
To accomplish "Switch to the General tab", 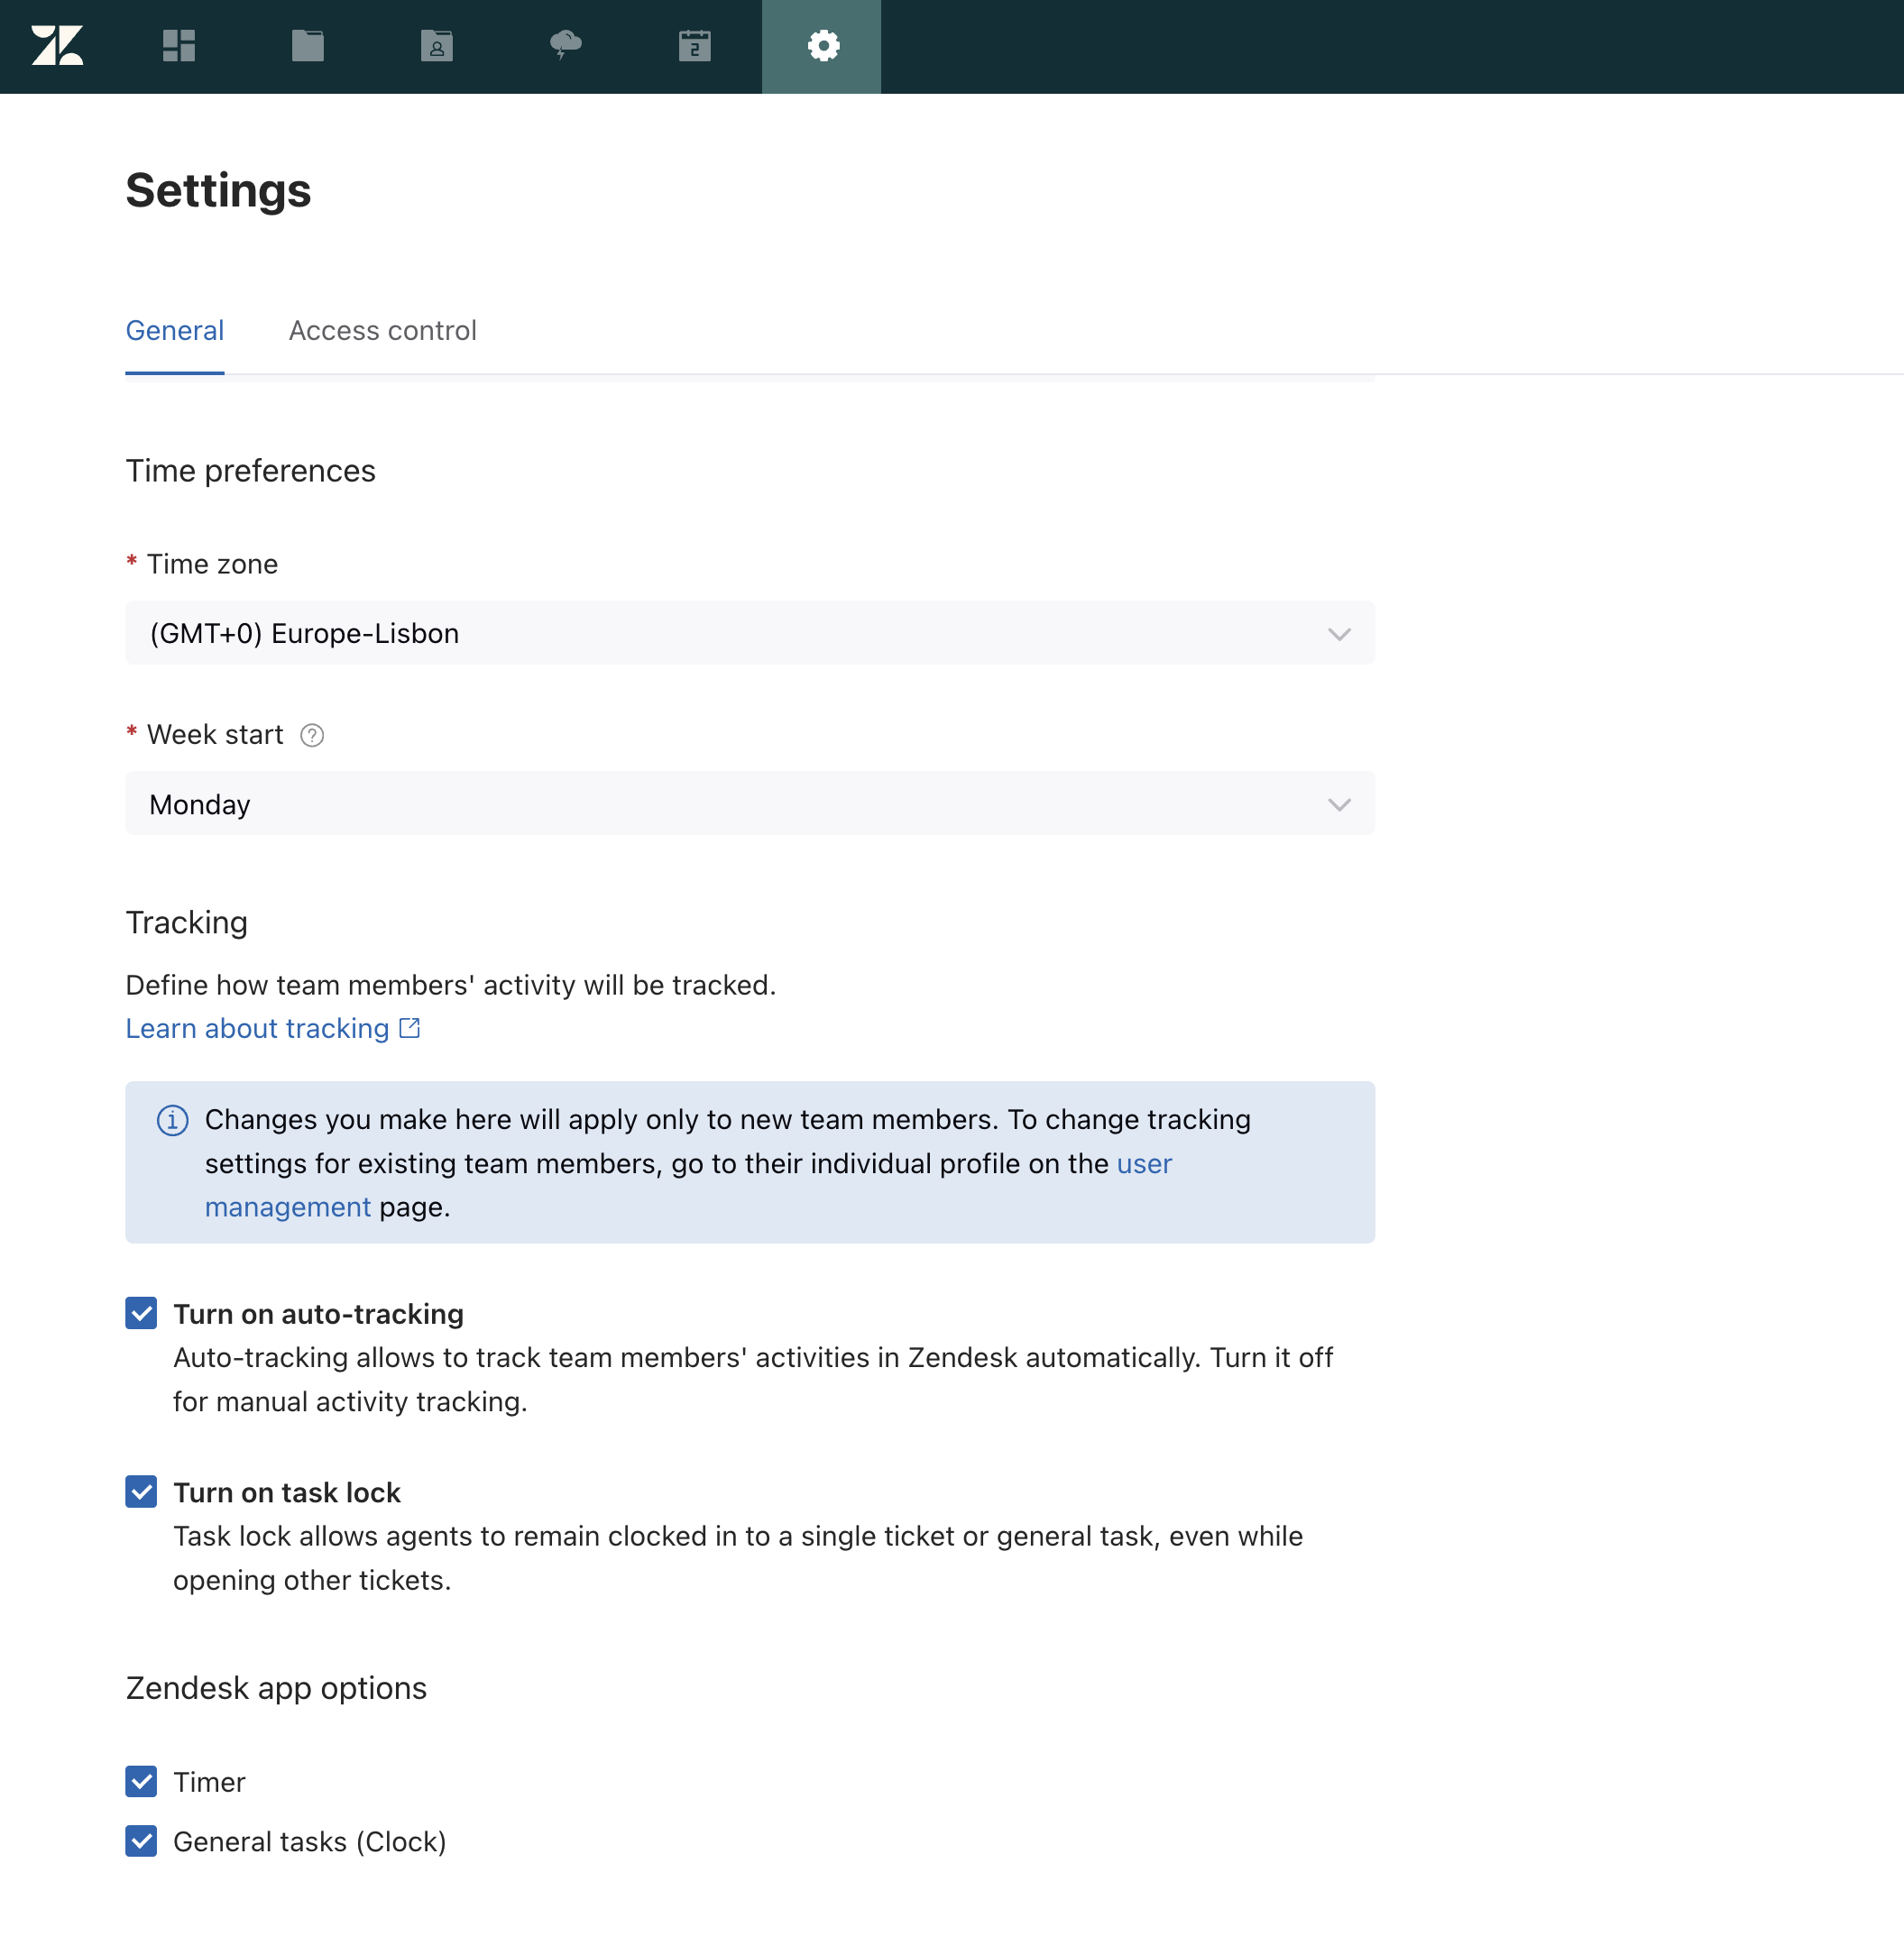I will click(x=175, y=330).
